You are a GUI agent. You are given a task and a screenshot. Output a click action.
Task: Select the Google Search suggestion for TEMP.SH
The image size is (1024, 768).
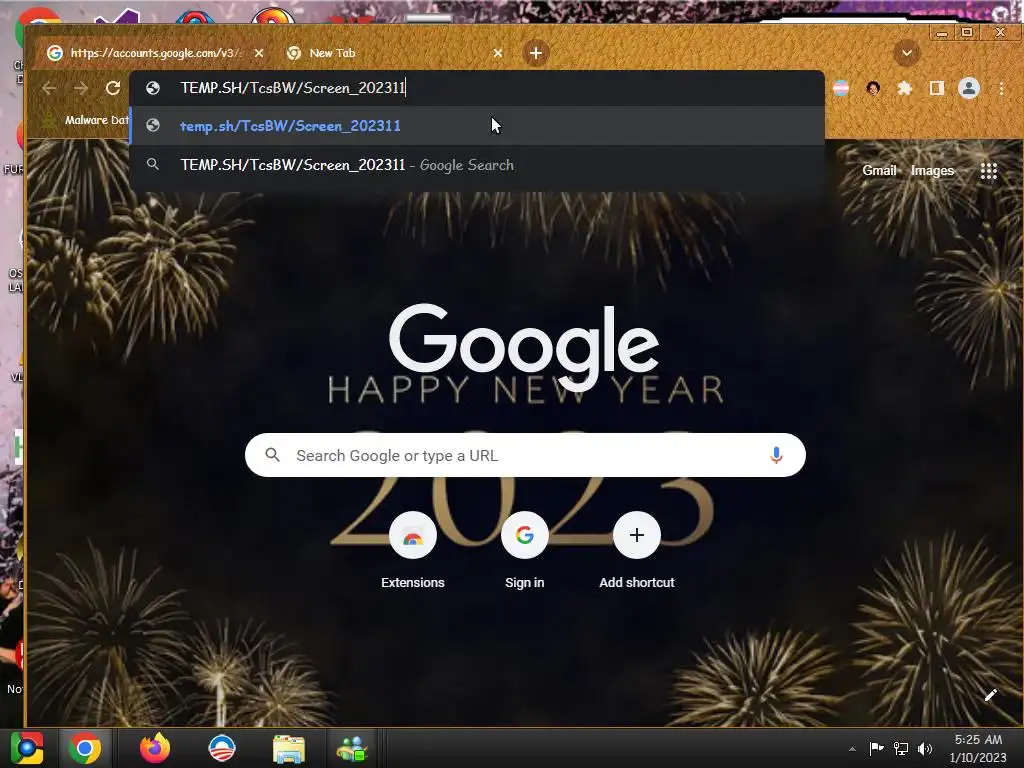click(x=477, y=165)
